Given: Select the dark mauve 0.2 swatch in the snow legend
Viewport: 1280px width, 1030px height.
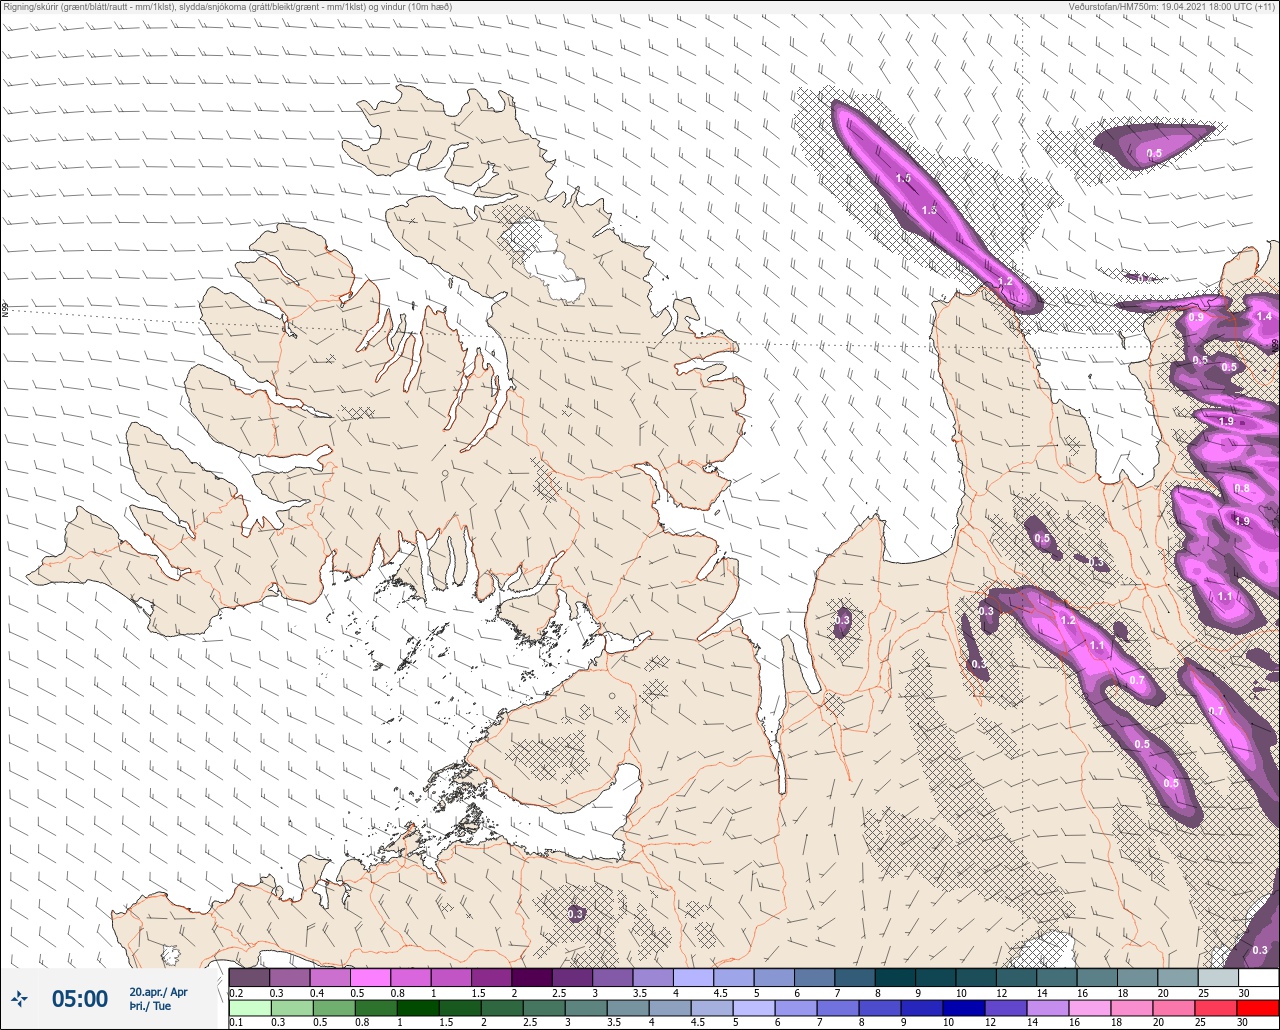Looking at the screenshot, I should click(249, 977).
